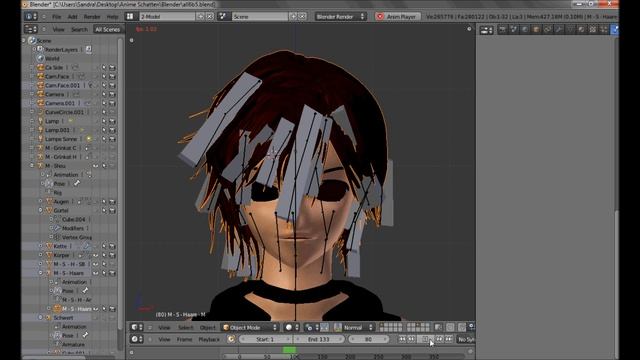This screenshot has width=640, height=360.
Task: Toggle visibility eye of Korper
Action: pyautogui.click(x=96, y=255)
